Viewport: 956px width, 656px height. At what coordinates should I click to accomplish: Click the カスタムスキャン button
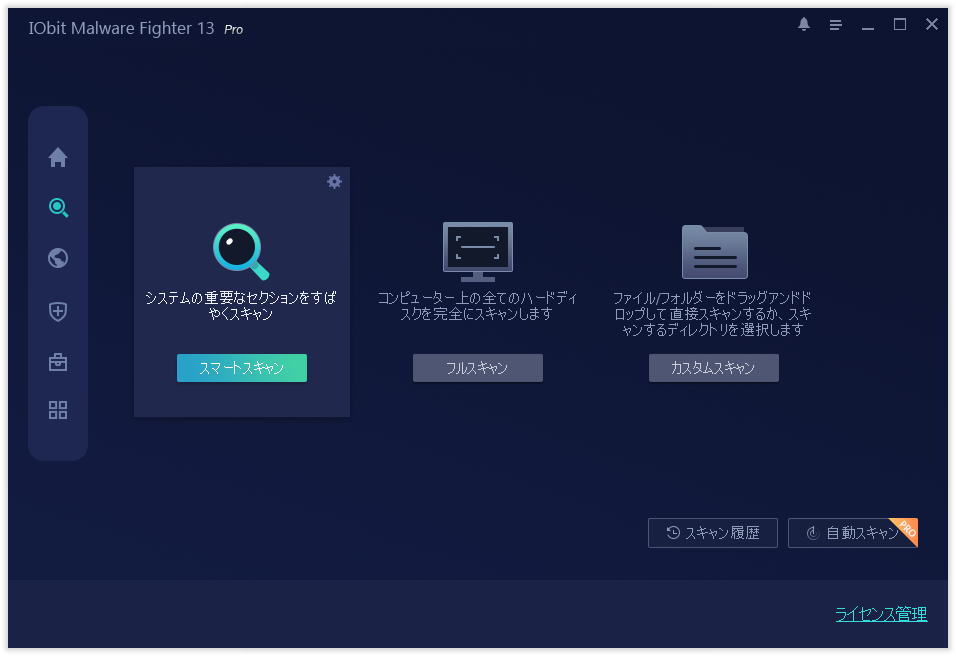pos(713,368)
